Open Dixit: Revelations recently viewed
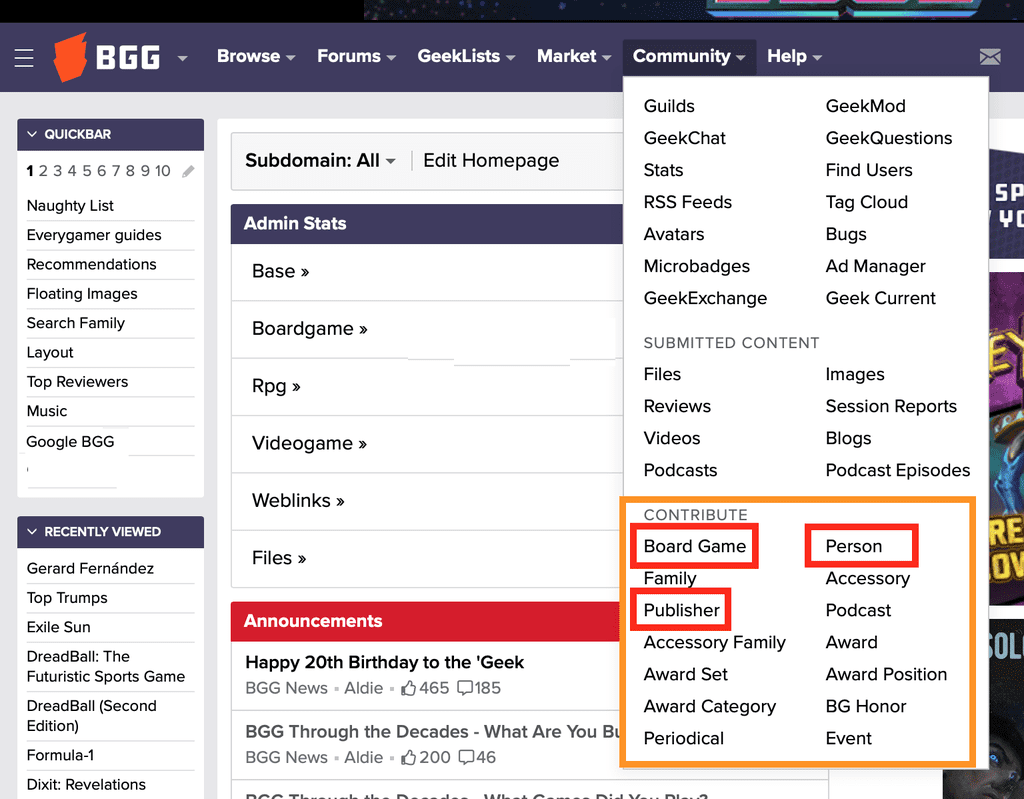The width and height of the screenshot is (1024, 799). (86, 784)
